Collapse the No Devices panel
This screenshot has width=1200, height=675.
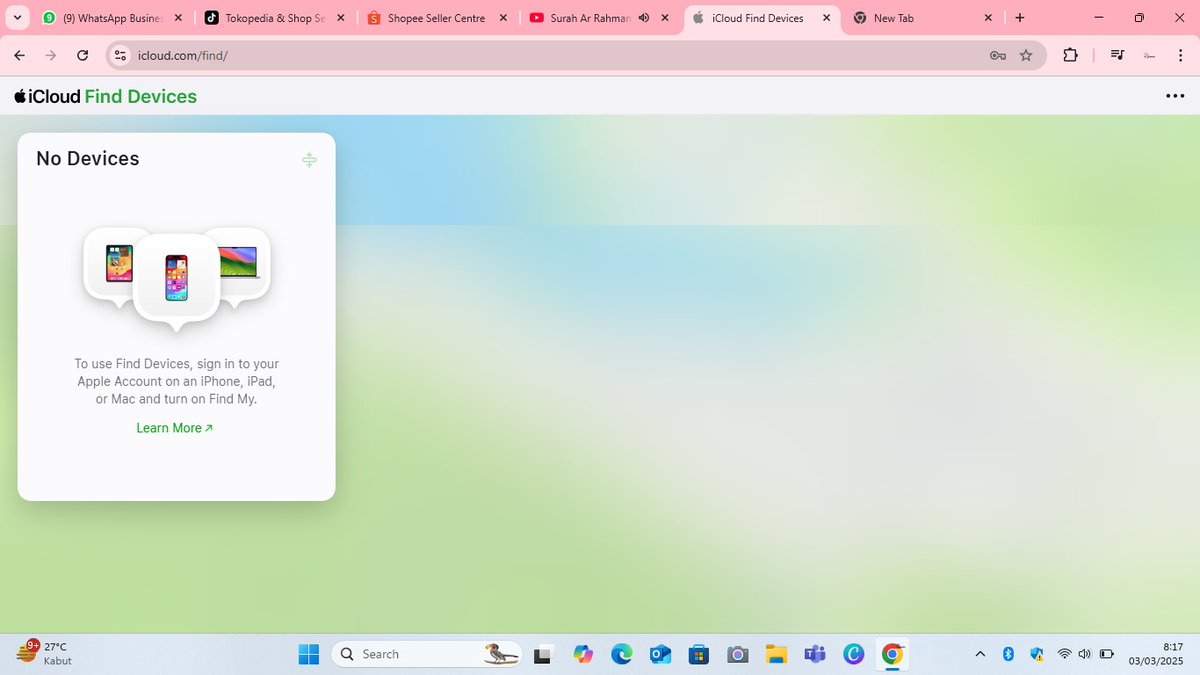[x=309, y=160]
